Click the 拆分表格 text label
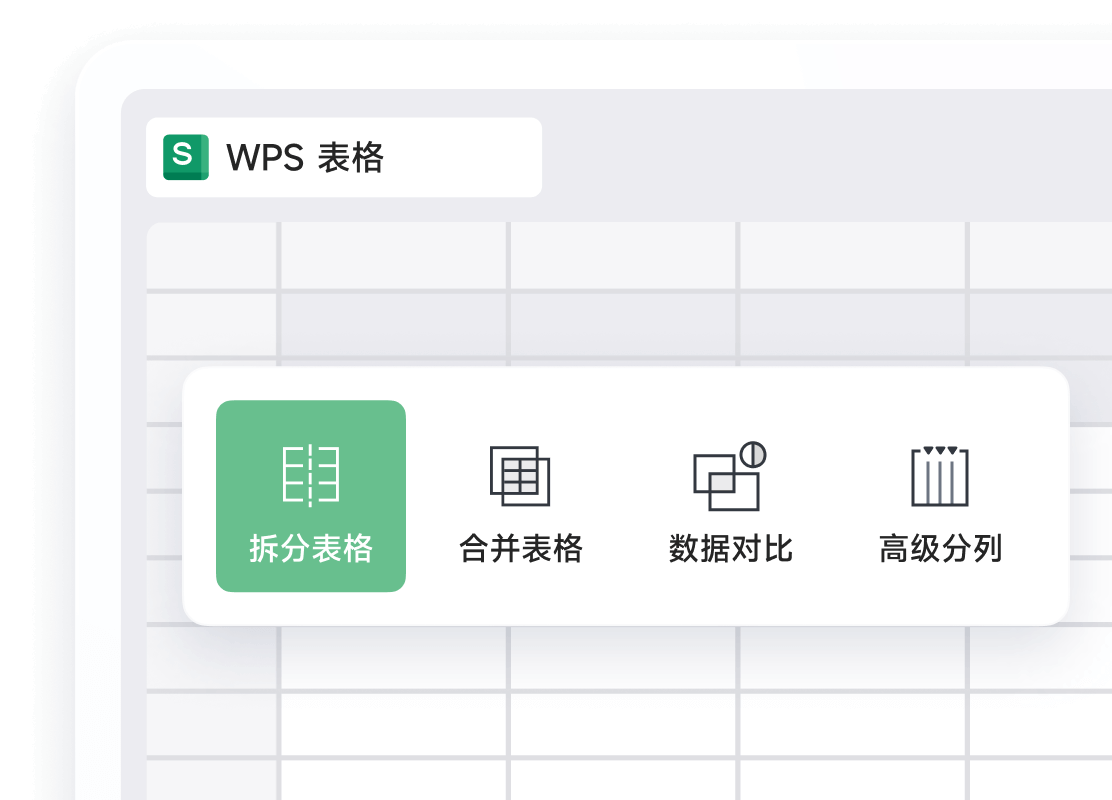The height and width of the screenshot is (800, 1112). [x=311, y=549]
